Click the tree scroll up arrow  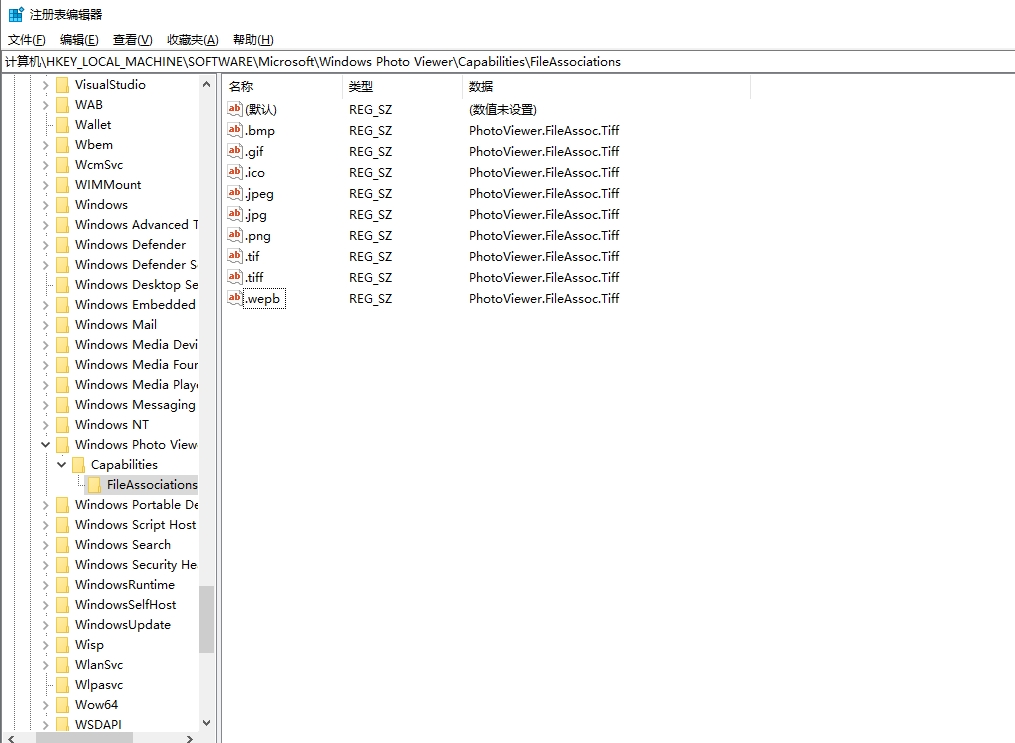[206, 84]
